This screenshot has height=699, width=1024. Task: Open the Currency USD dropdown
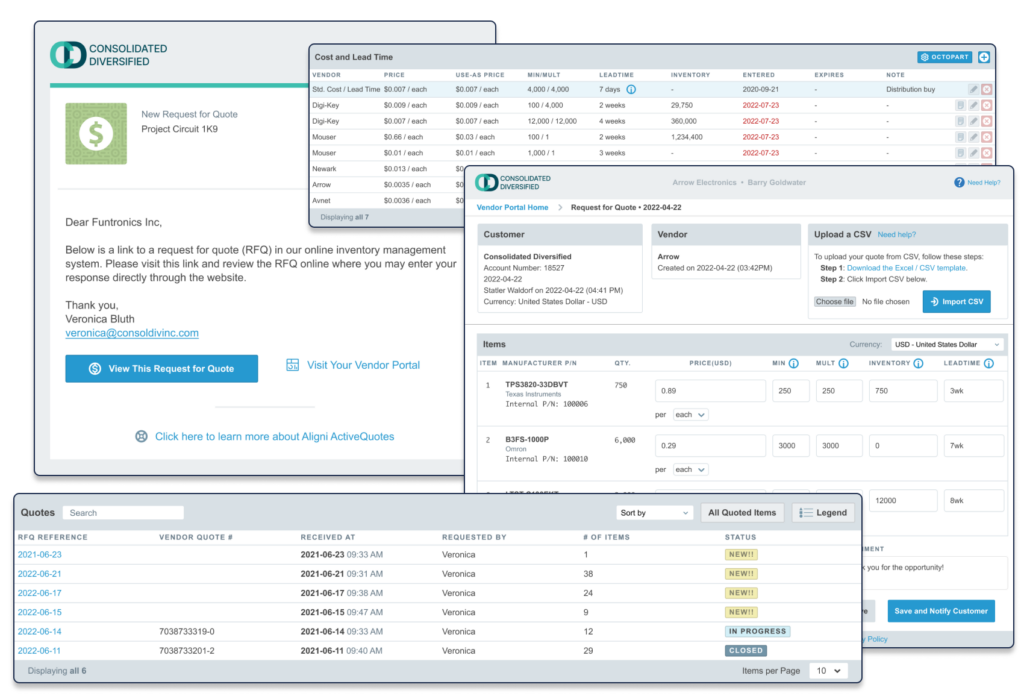(x=946, y=344)
